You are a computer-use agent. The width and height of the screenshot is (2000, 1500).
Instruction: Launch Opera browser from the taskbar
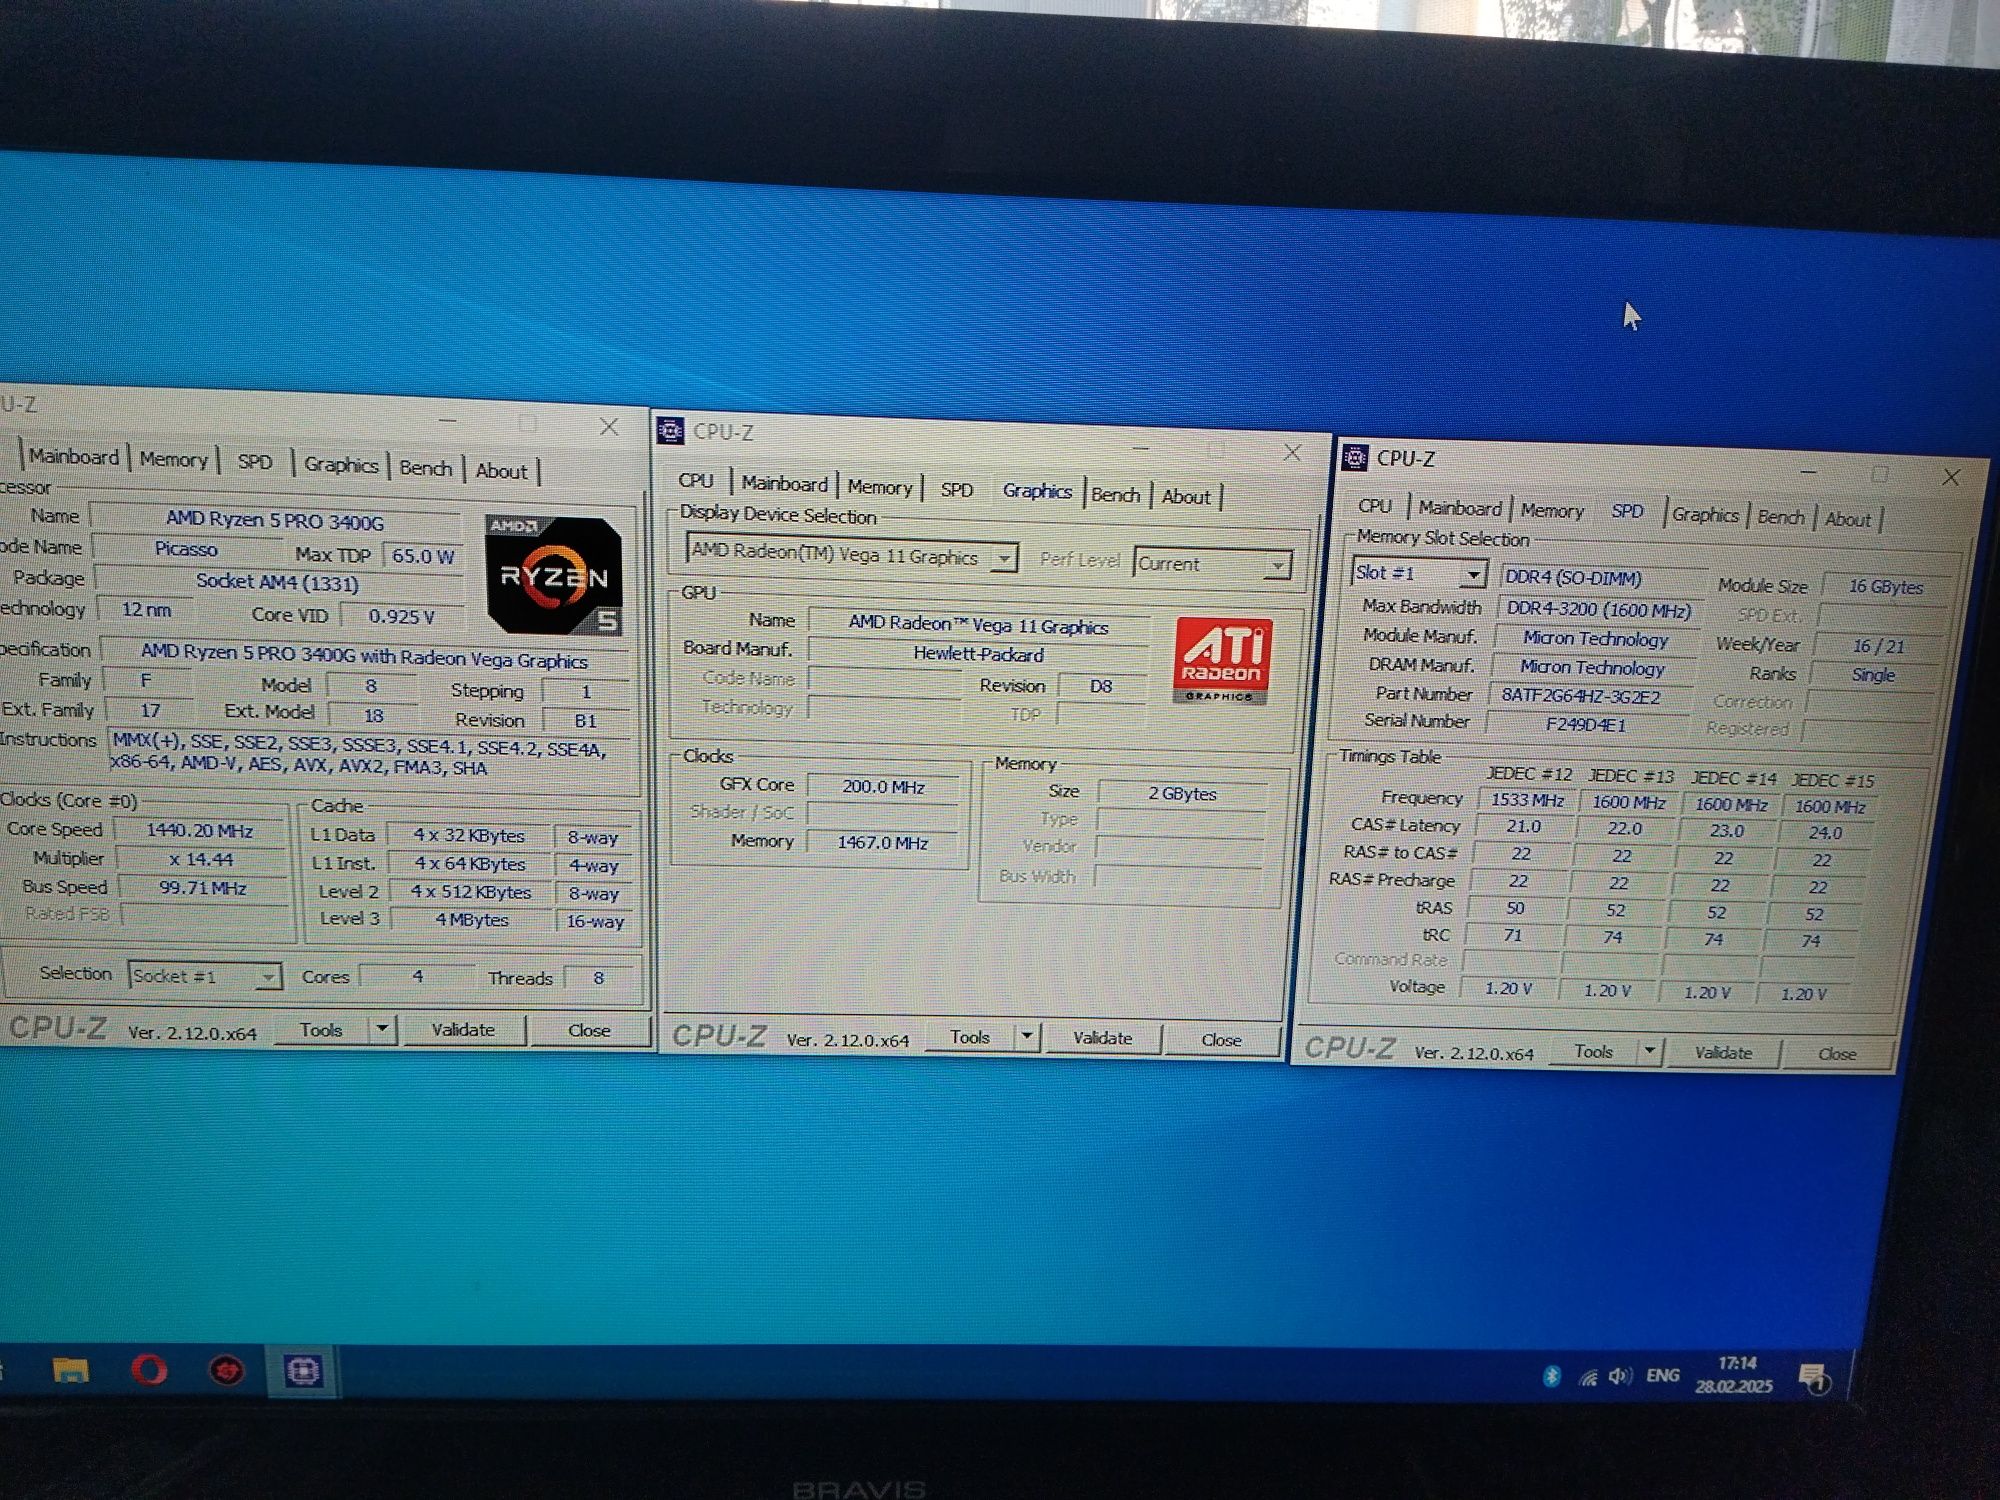click(149, 1370)
